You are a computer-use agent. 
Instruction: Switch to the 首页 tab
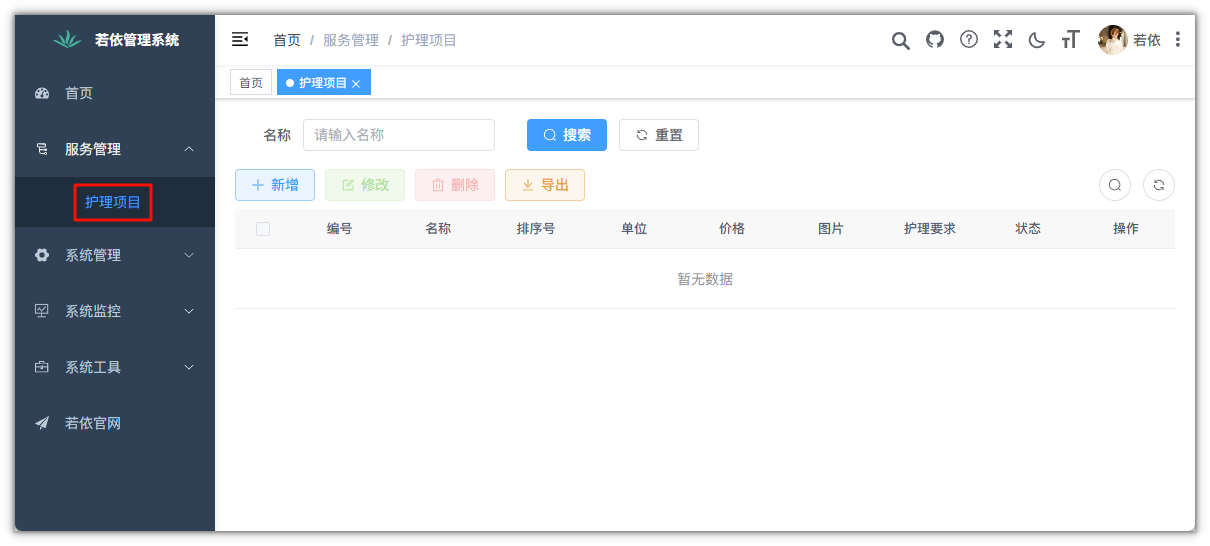tap(251, 83)
